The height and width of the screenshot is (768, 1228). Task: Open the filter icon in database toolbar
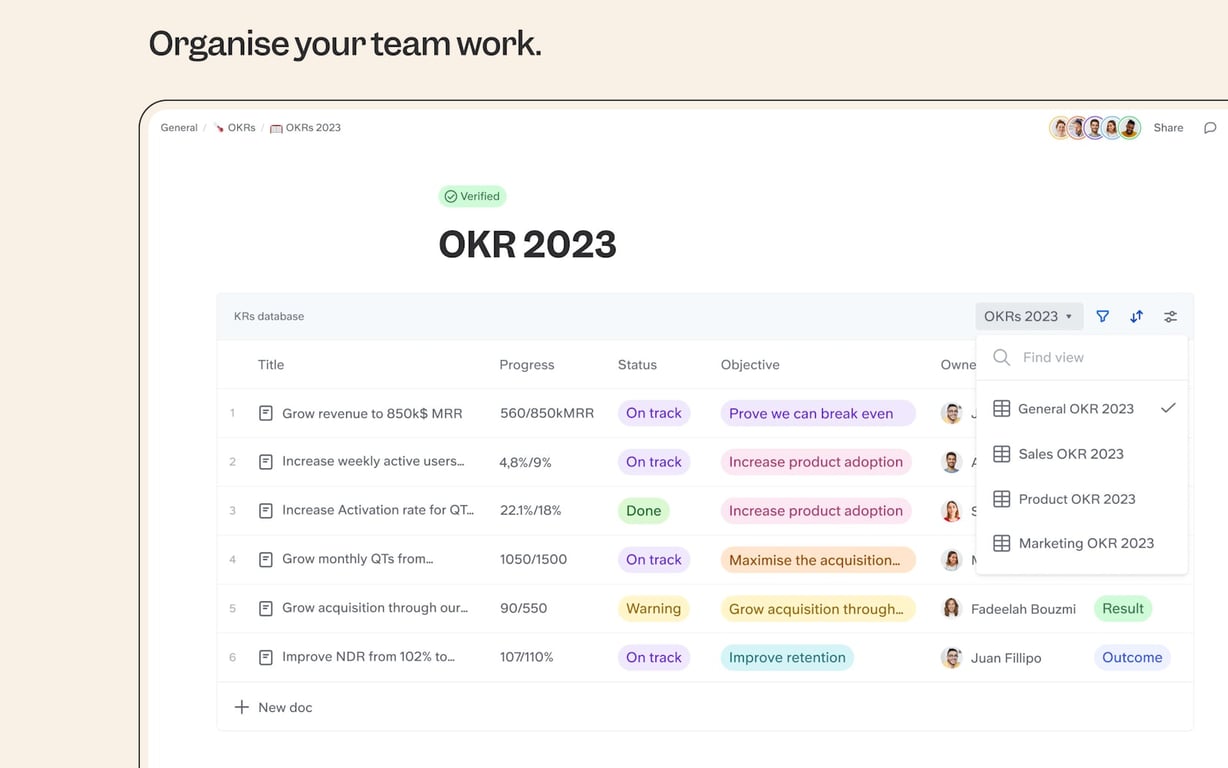[1102, 316]
